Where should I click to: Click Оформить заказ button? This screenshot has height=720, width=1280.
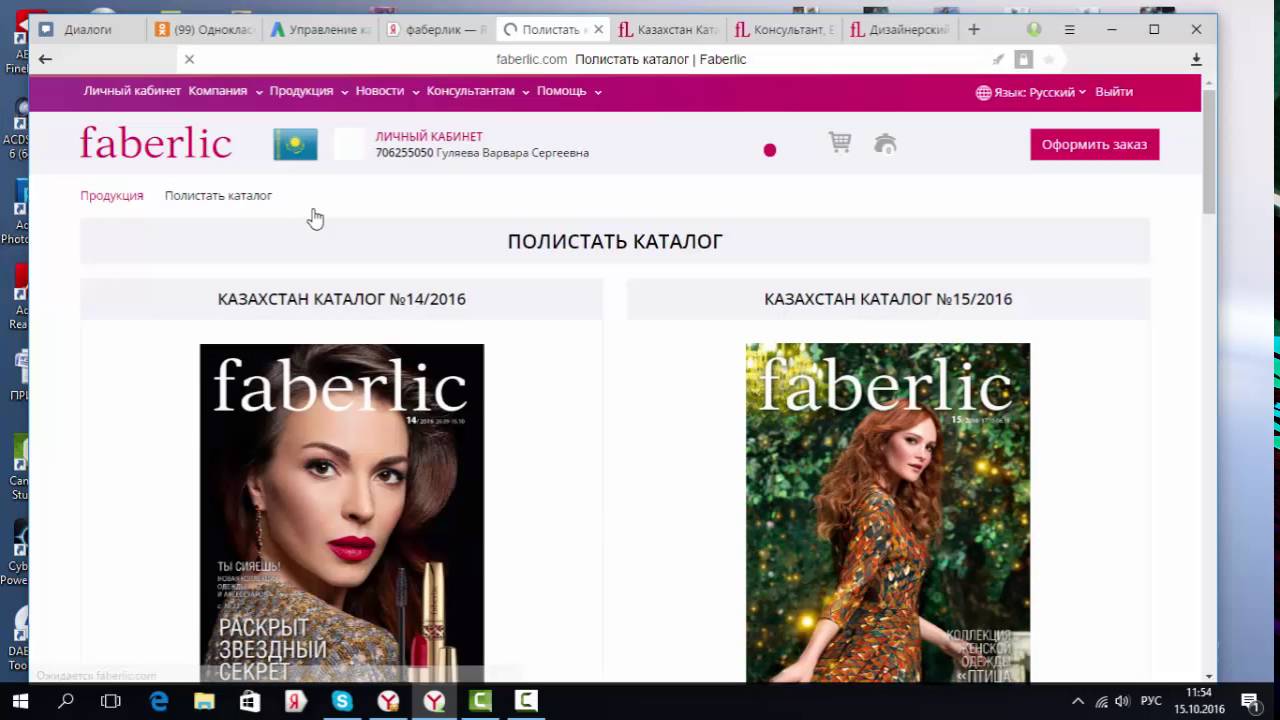(x=1095, y=144)
